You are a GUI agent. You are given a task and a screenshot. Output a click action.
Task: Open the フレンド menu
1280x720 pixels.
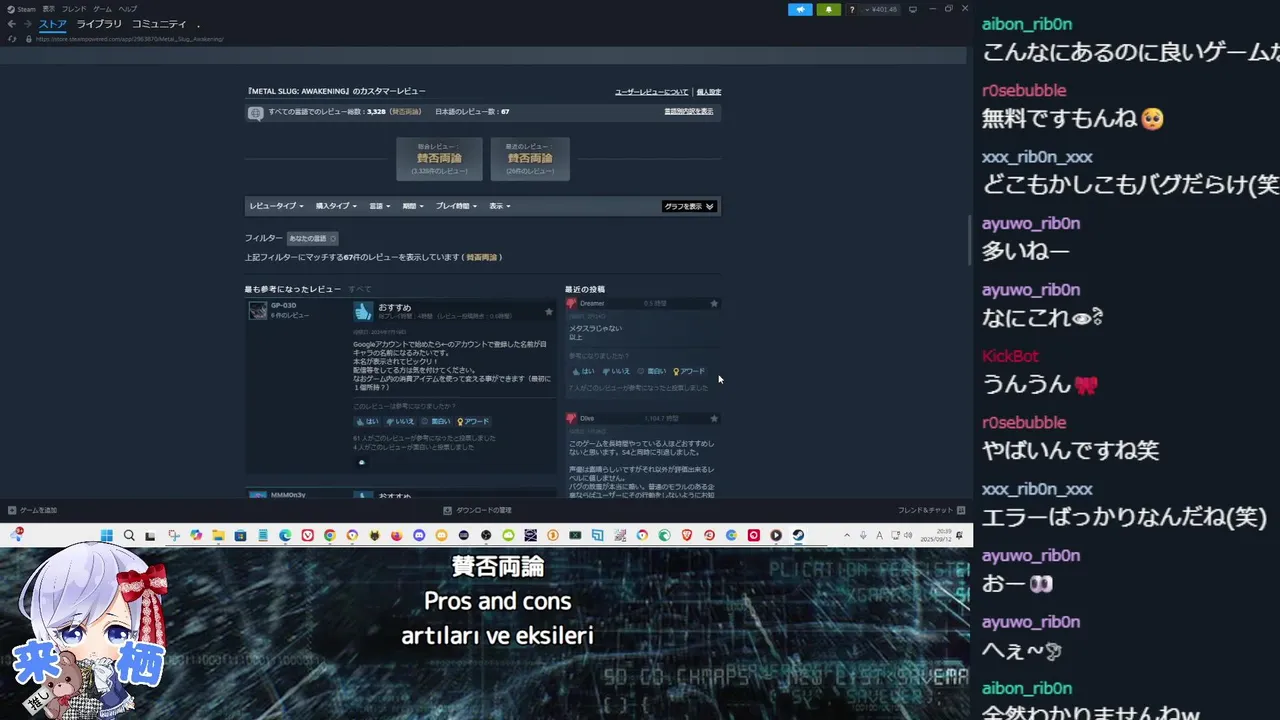click(74, 9)
